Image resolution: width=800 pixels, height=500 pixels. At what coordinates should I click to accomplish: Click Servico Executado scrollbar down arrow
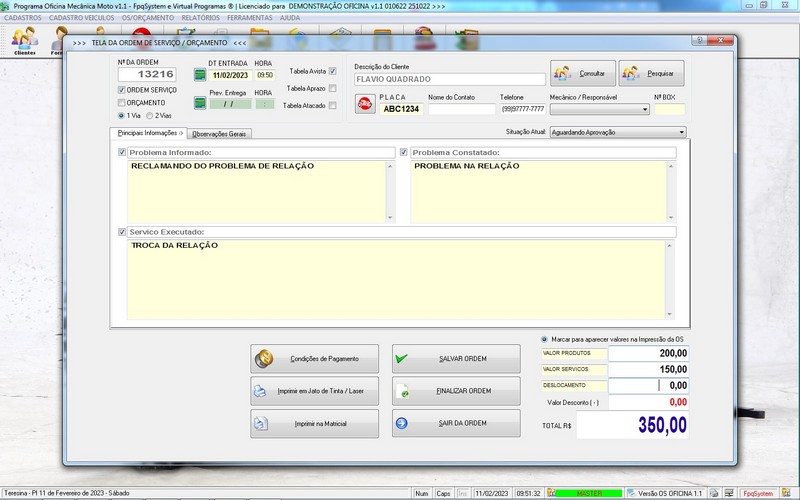[x=669, y=314]
